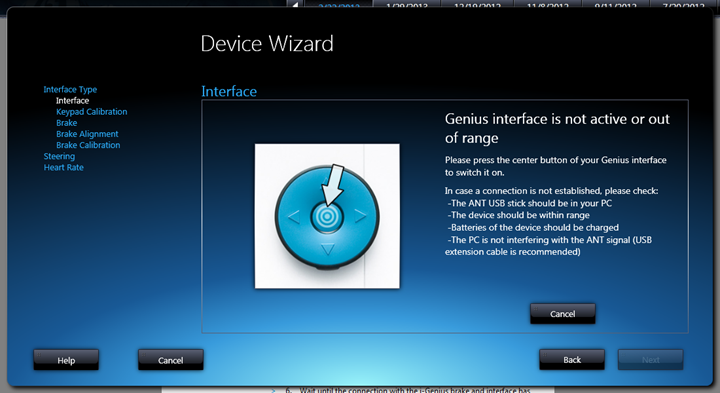The image size is (720, 393).
Task: Select Brake Calibration step
Action: click(88, 145)
